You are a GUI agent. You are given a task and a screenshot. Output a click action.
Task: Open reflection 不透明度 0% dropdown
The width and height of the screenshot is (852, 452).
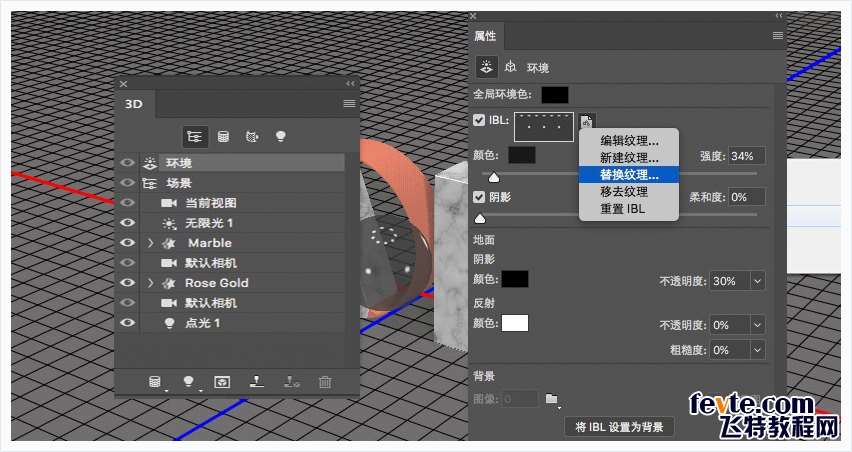[757, 325]
